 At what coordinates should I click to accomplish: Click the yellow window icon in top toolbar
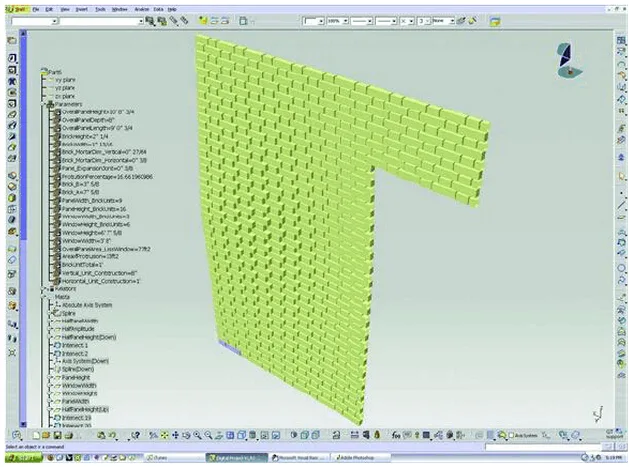pos(495,21)
